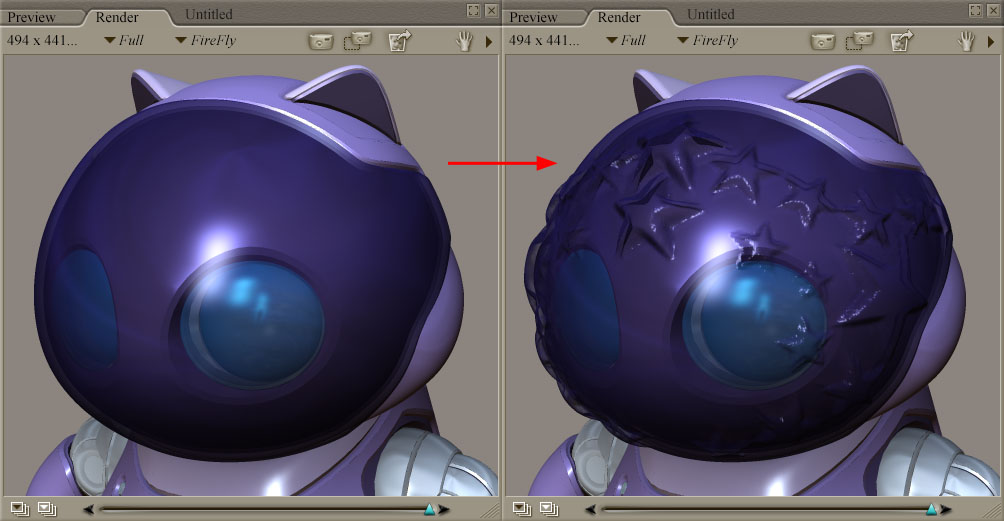Select Render tab in smooth-helmet panel
This screenshot has height=521, width=1004.
(x=117, y=17)
